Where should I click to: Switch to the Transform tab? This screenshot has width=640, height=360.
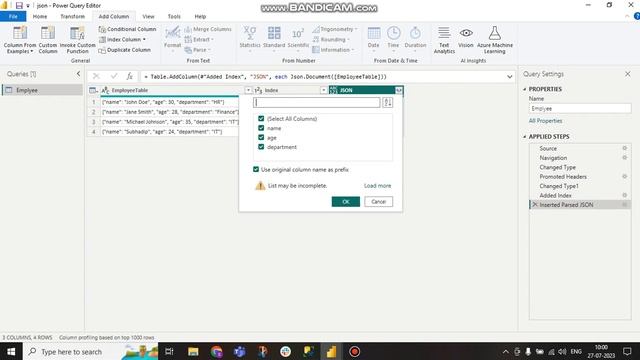(73, 16)
